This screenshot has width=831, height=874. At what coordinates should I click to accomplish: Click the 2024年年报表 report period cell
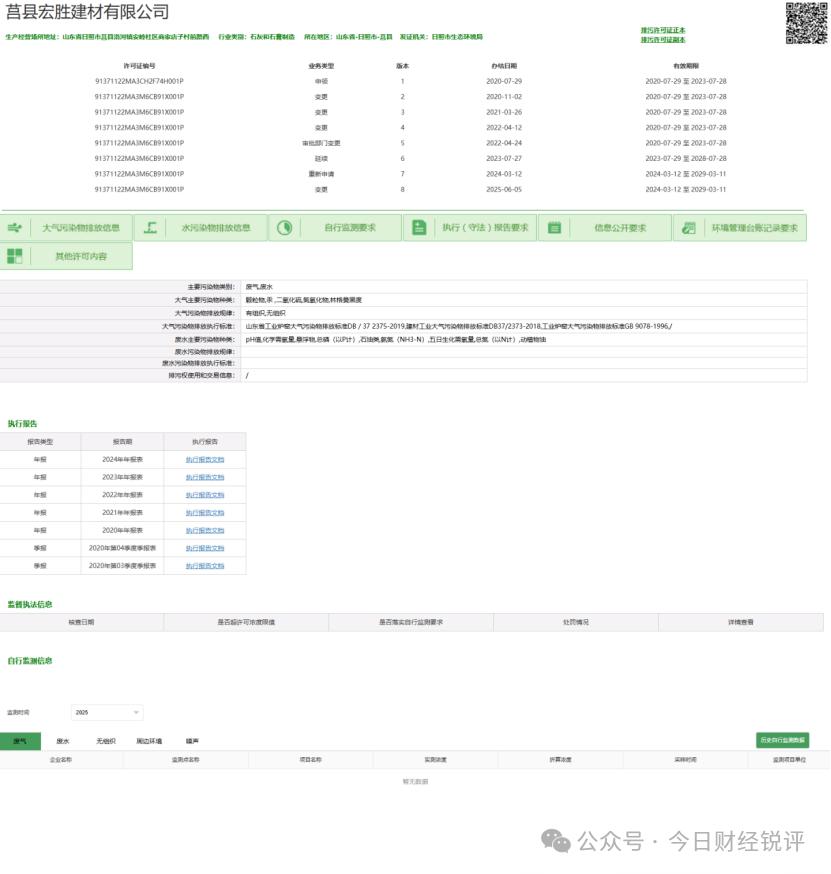click(123, 459)
